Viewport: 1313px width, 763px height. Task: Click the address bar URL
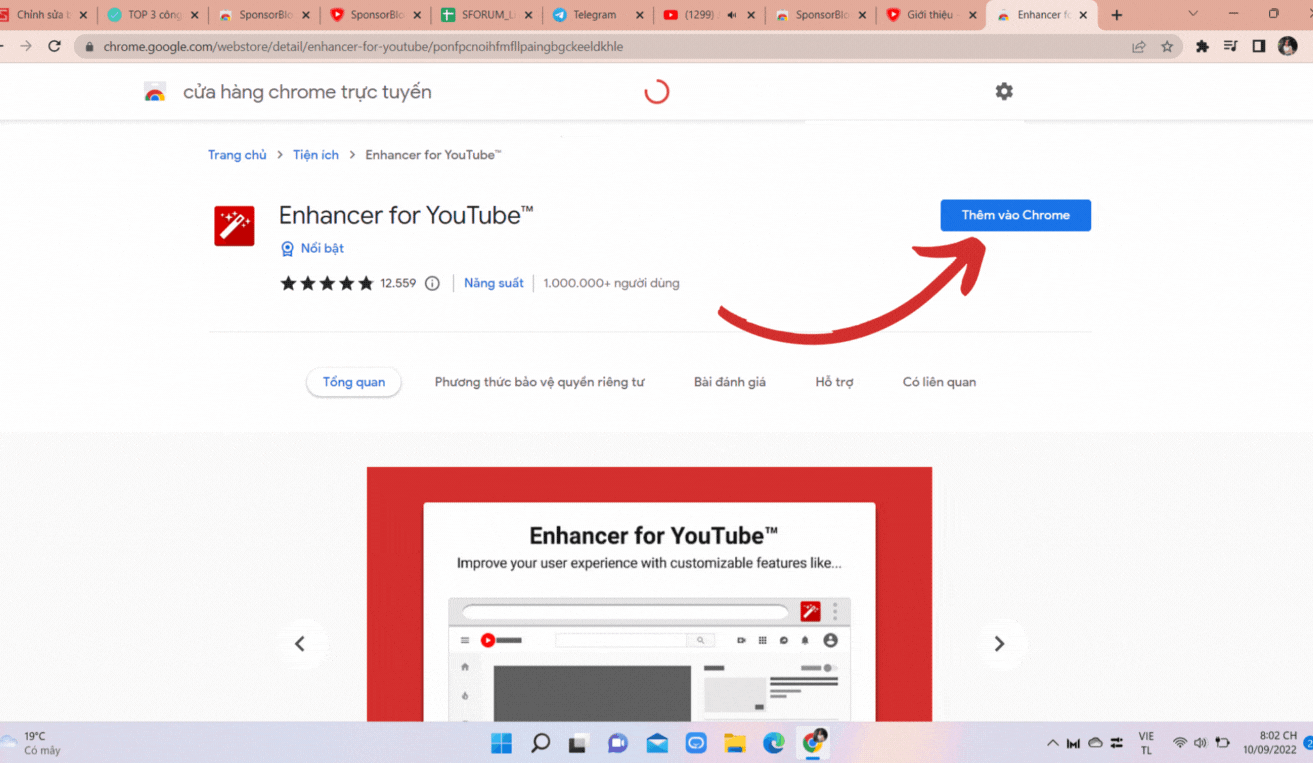click(x=363, y=46)
